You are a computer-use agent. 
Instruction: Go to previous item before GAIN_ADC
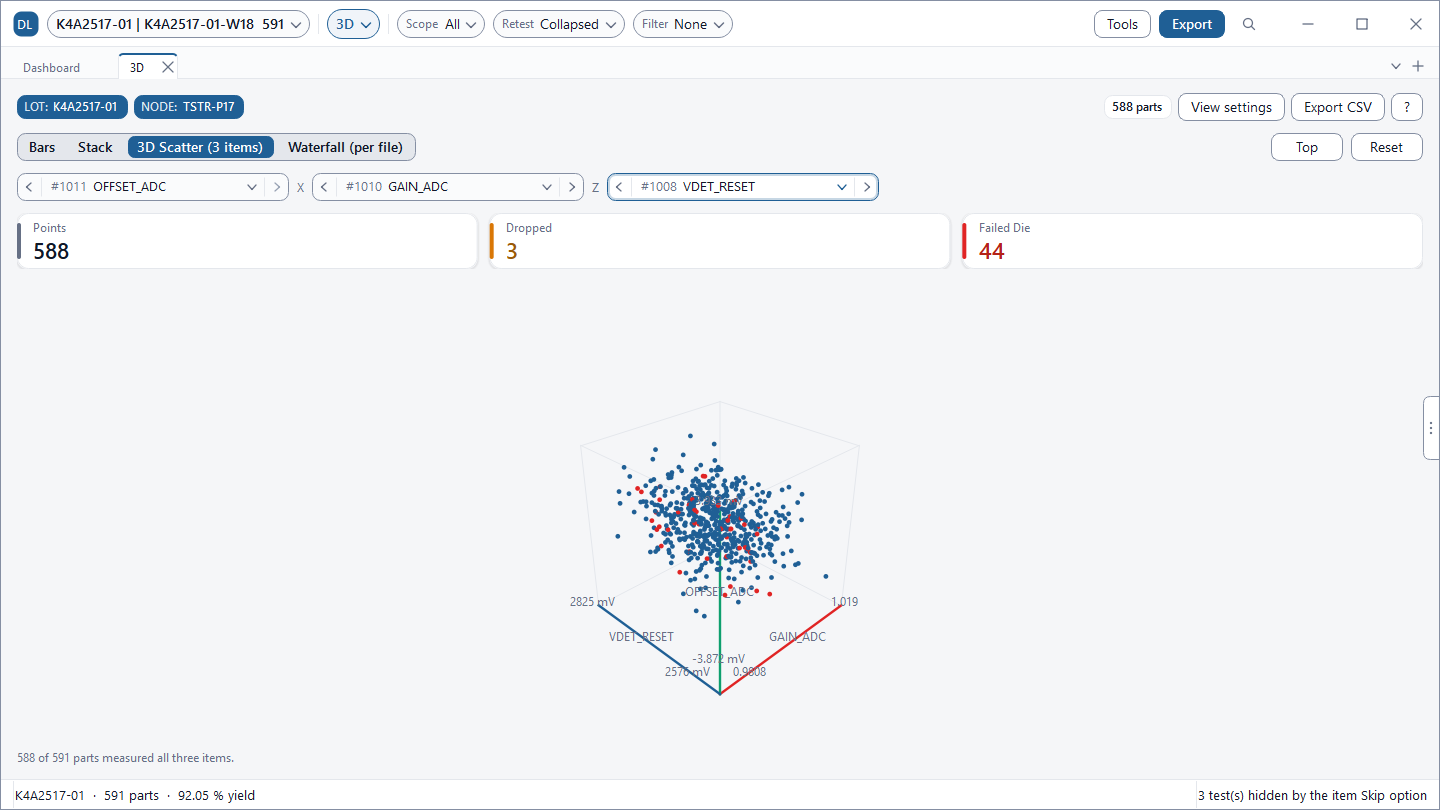[x=325, y=187]
